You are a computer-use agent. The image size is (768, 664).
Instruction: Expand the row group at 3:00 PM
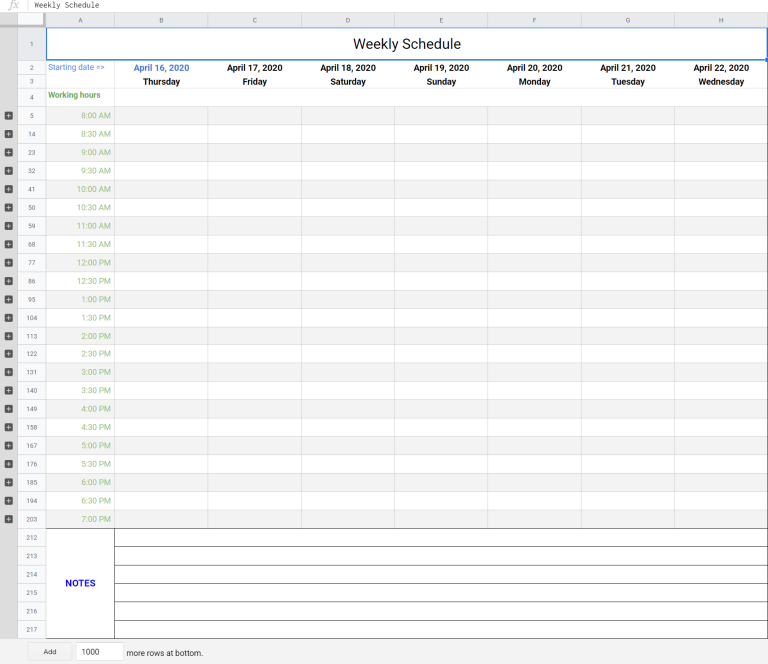tap(9, 372)
